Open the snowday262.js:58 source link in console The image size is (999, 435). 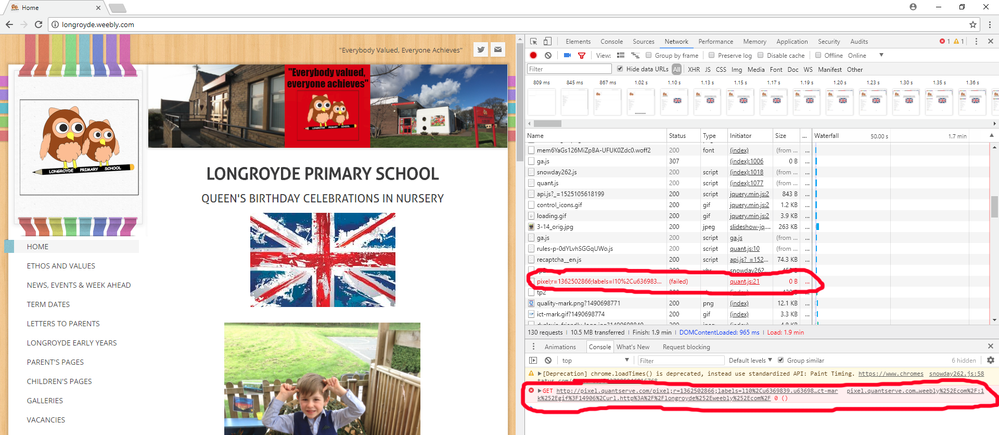[956, 373]
